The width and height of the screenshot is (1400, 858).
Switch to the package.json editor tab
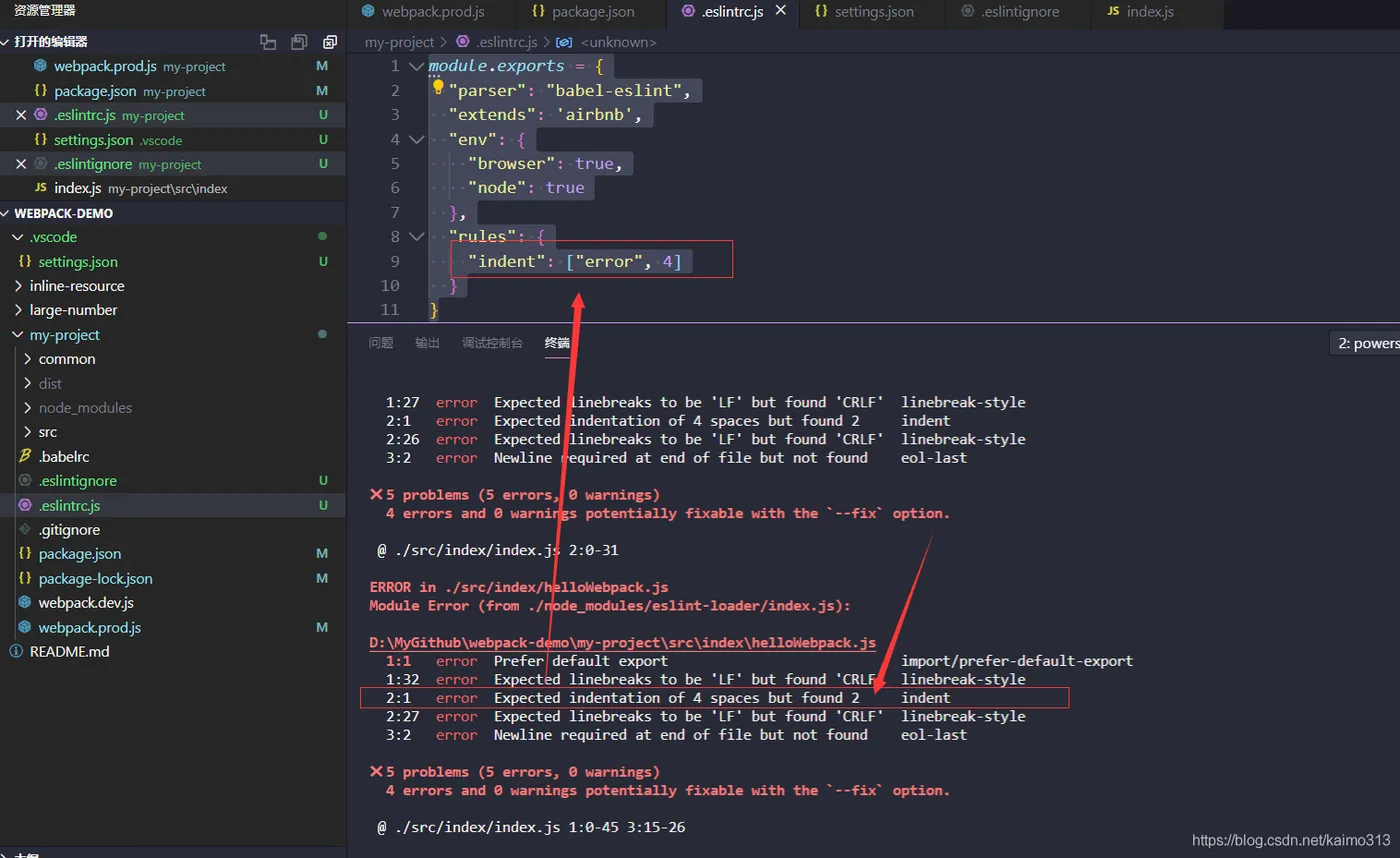tap(592, 13)
